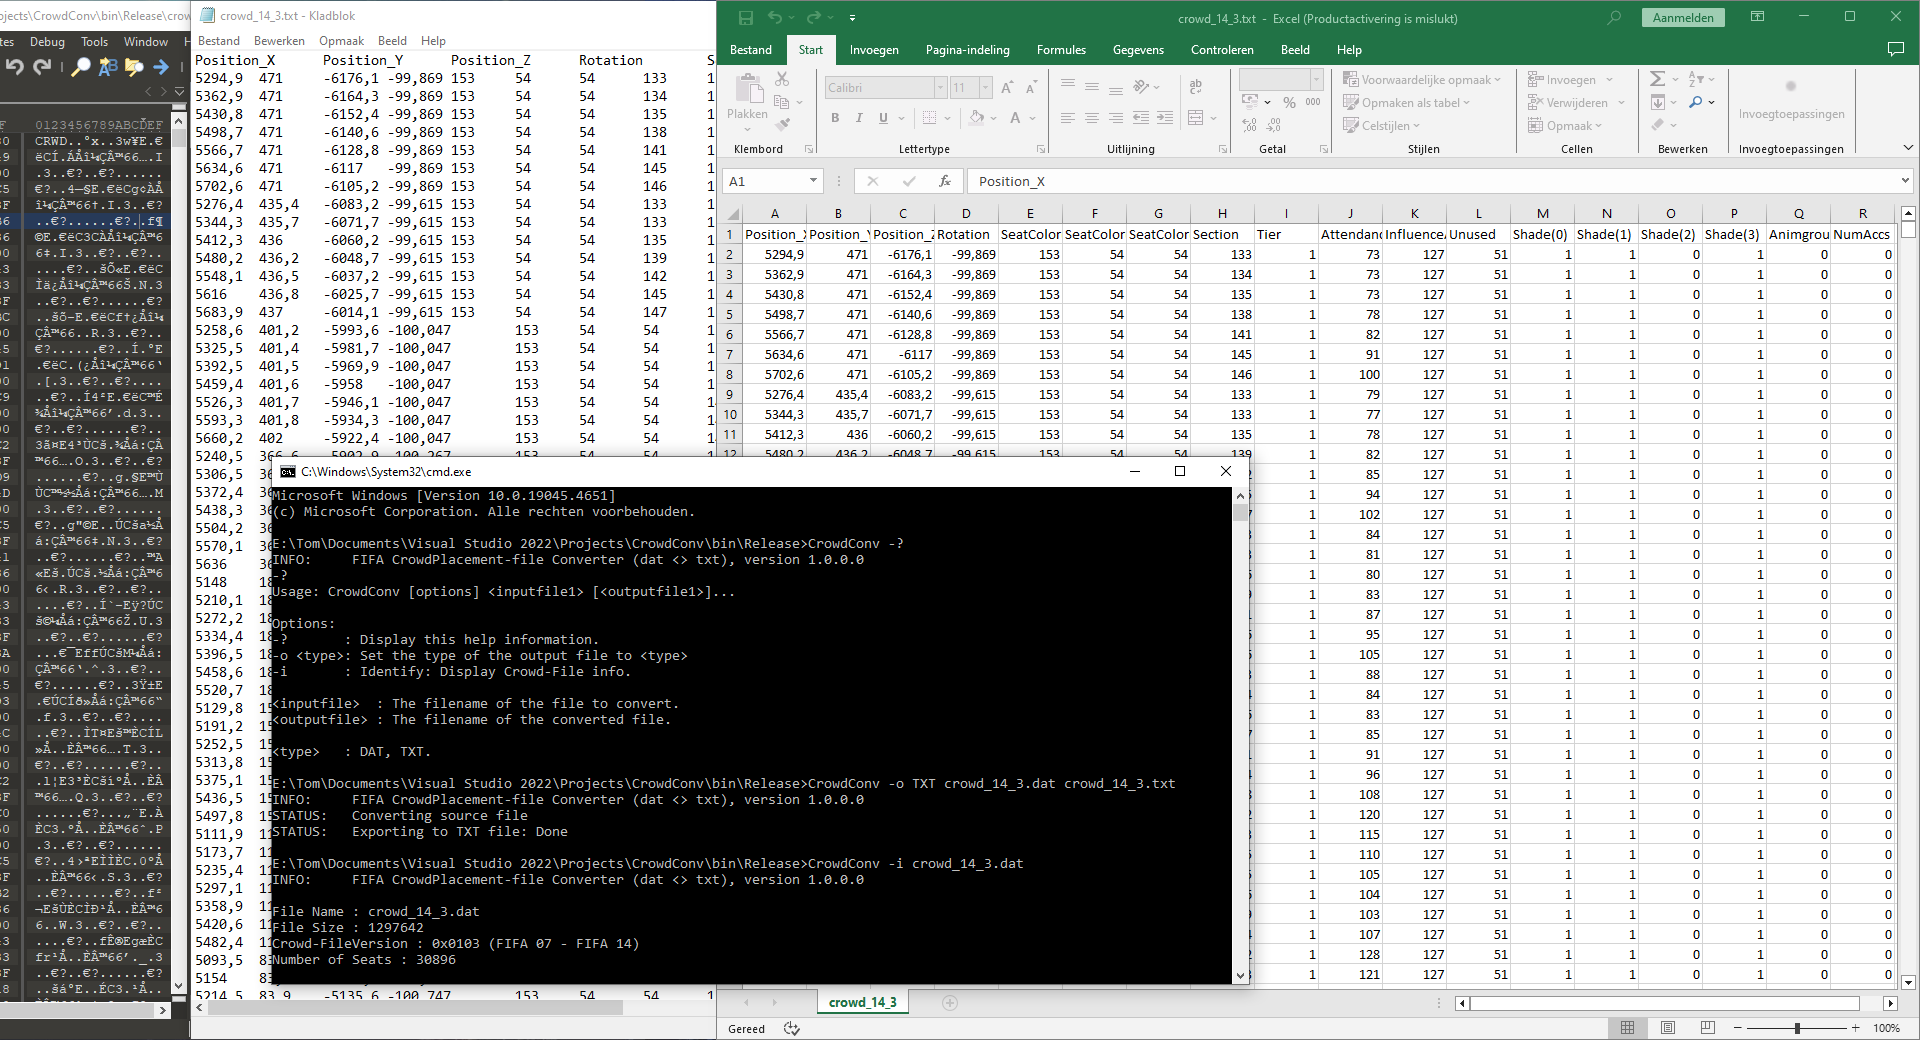This screenshot has width=1920, height=1040.
Task: Click the Copy icon in Excel's Klembord group
Action: coord(782,102)
